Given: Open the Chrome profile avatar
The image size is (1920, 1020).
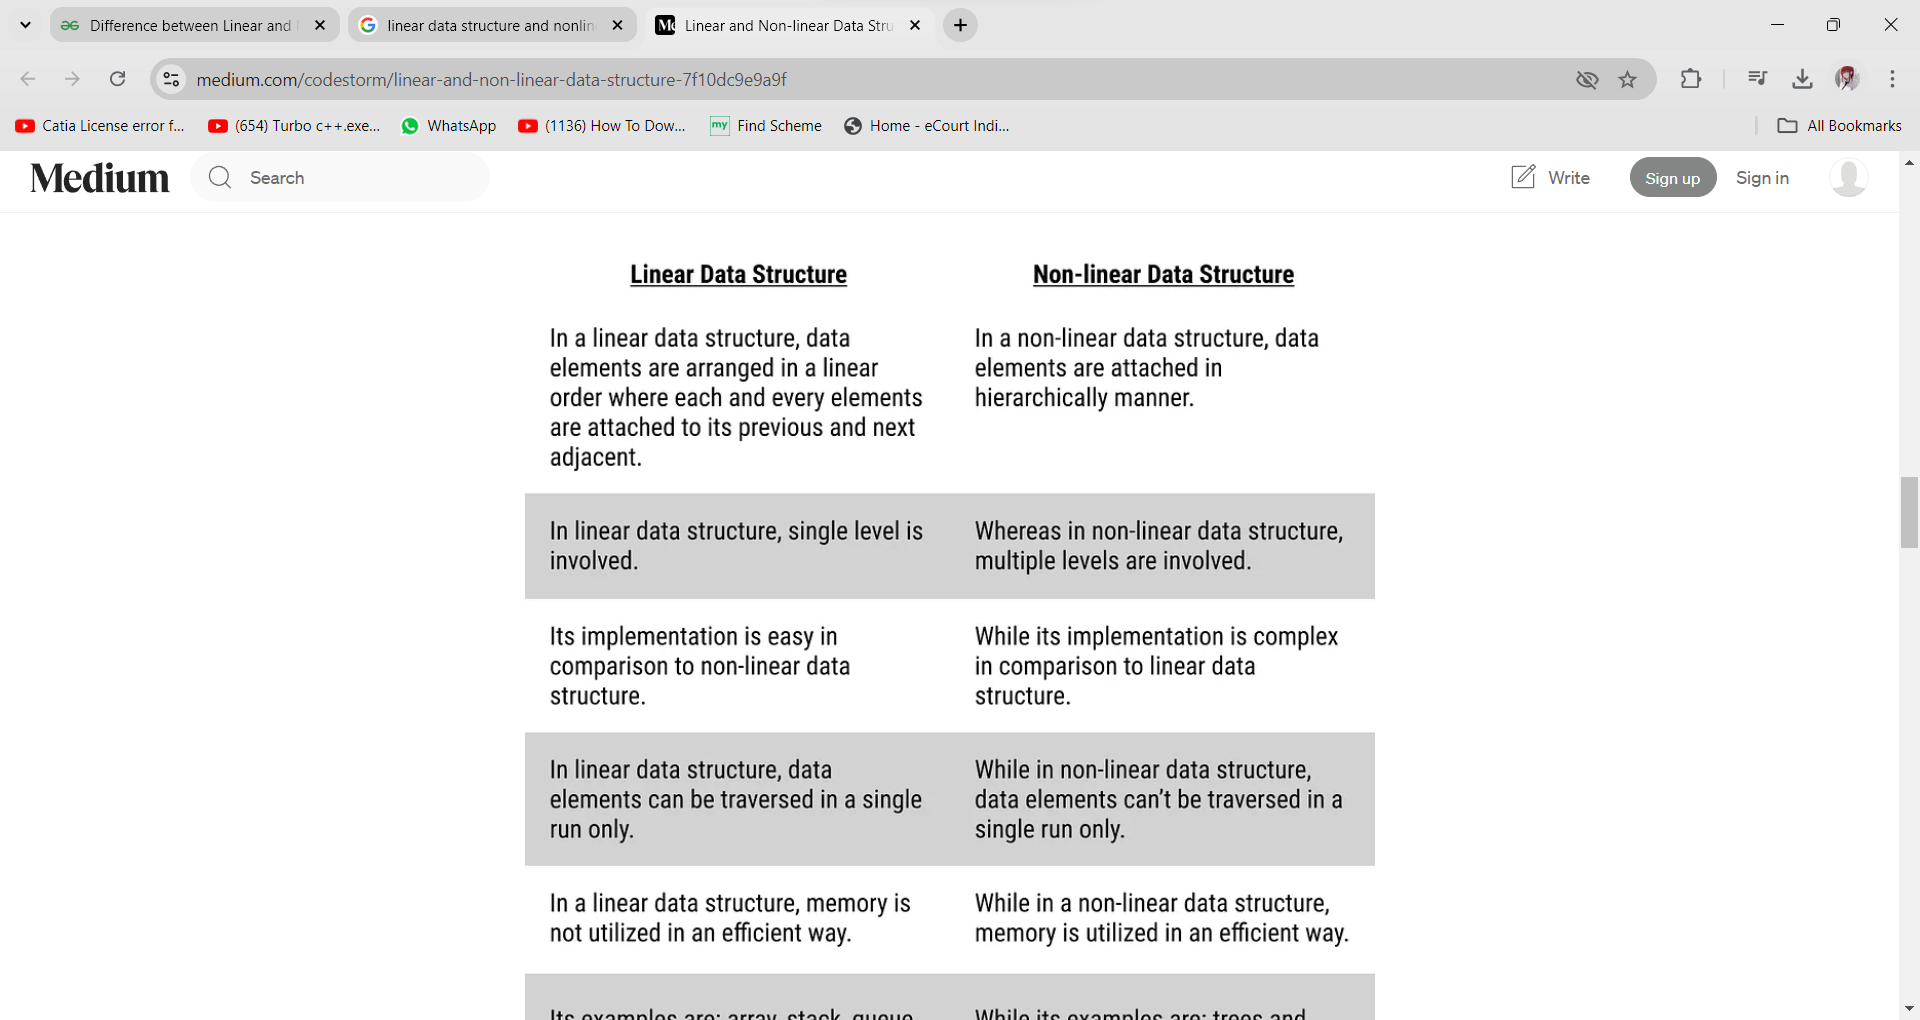Looking at the screenshot, I should (1846, 79).
